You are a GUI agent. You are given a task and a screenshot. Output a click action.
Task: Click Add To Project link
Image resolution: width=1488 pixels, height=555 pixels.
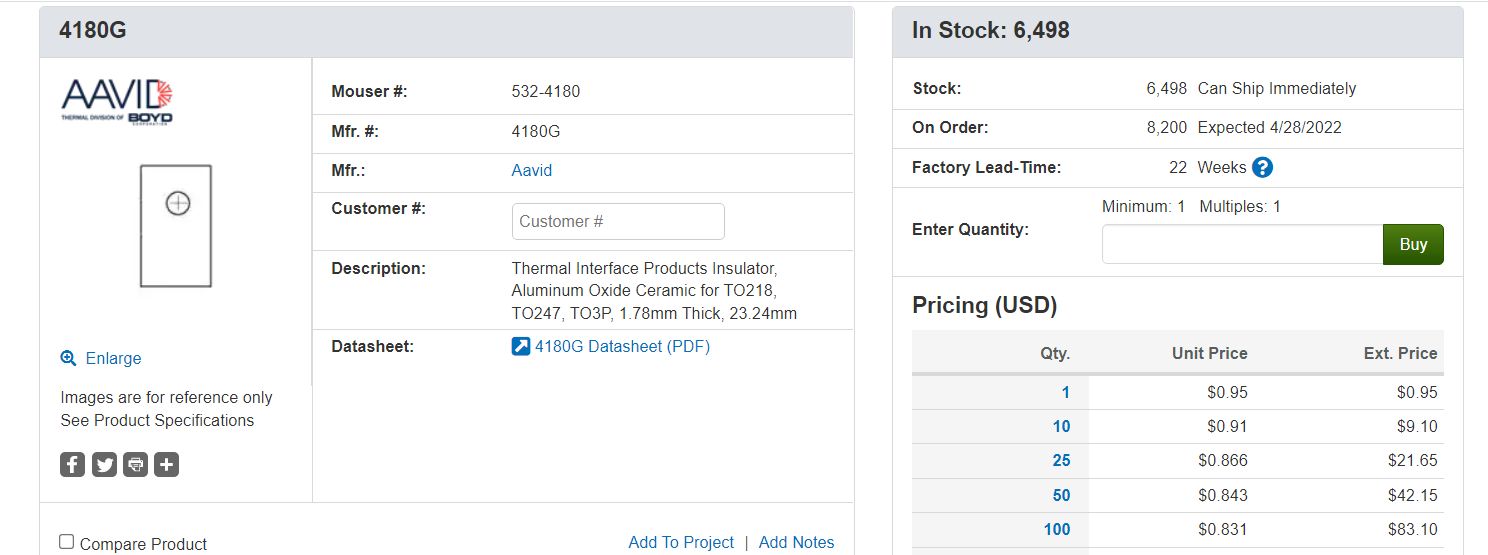click(681, 542)
